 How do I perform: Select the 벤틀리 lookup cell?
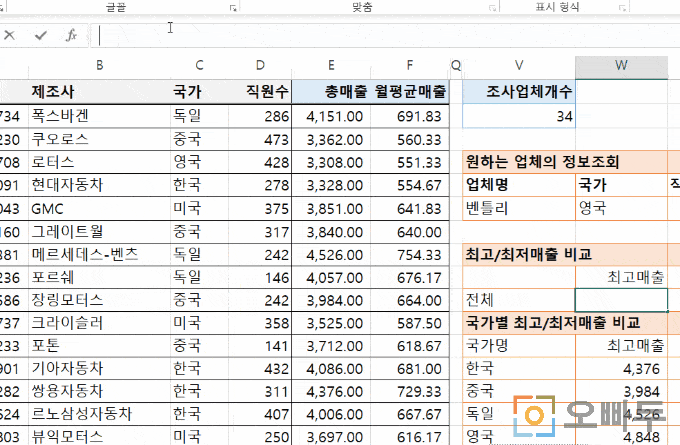pyautogui.click(x=519, y=209)
